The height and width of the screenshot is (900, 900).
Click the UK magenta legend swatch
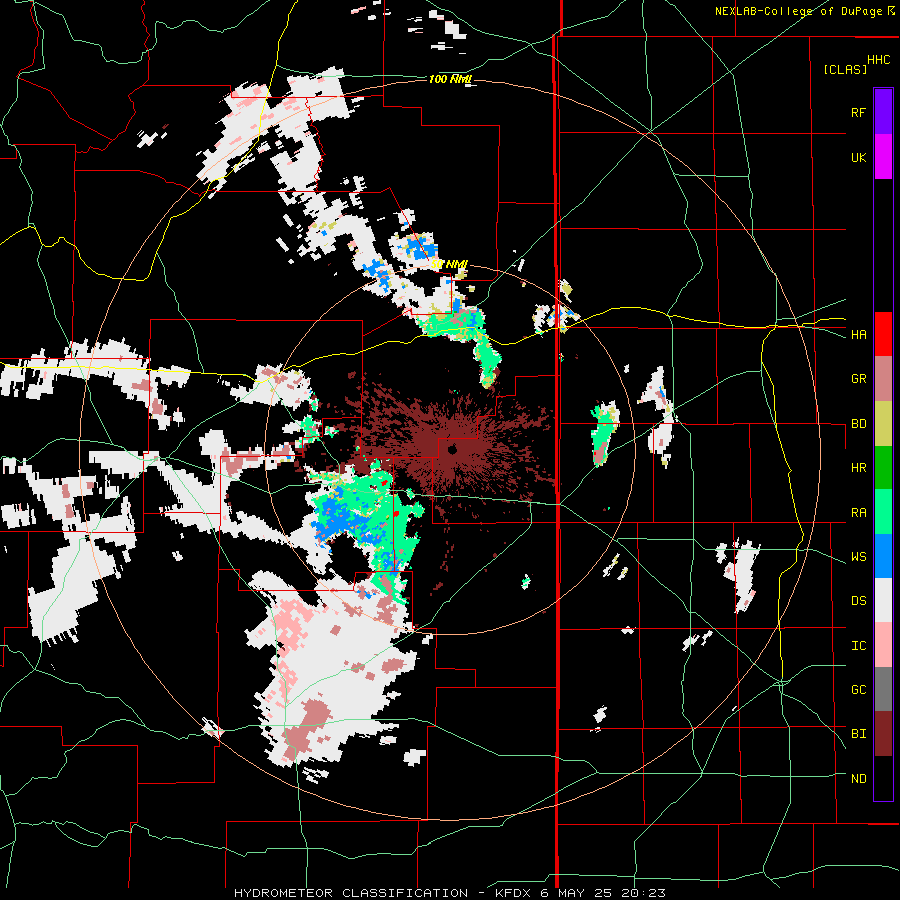click(883, 157)
